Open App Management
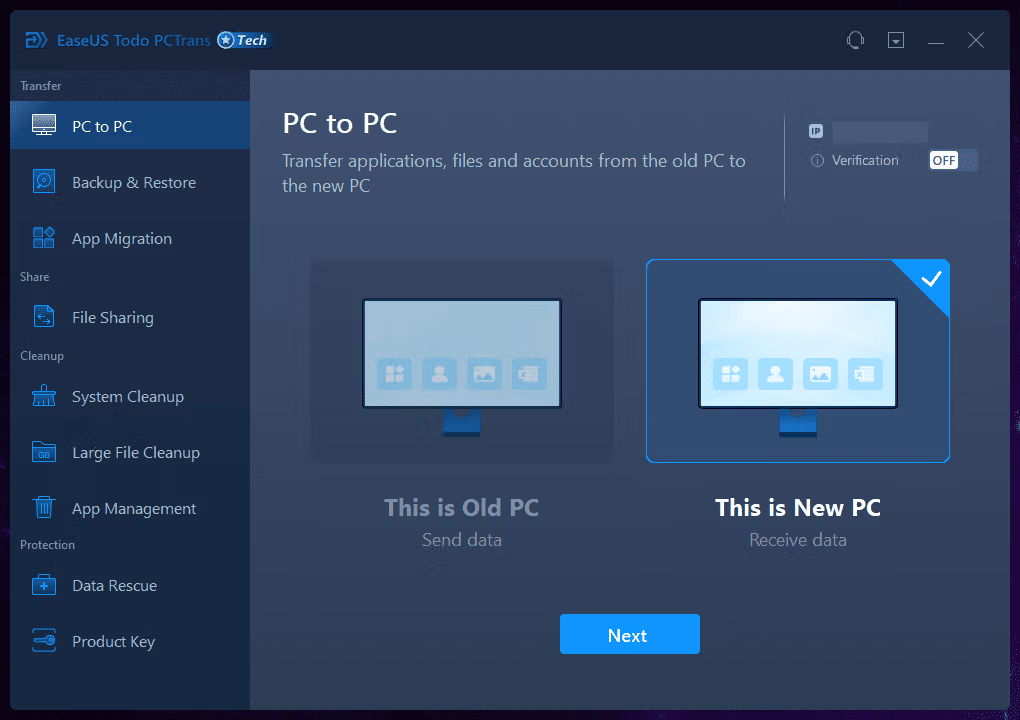Screen dimensions: 1020x720 point(130,507)
